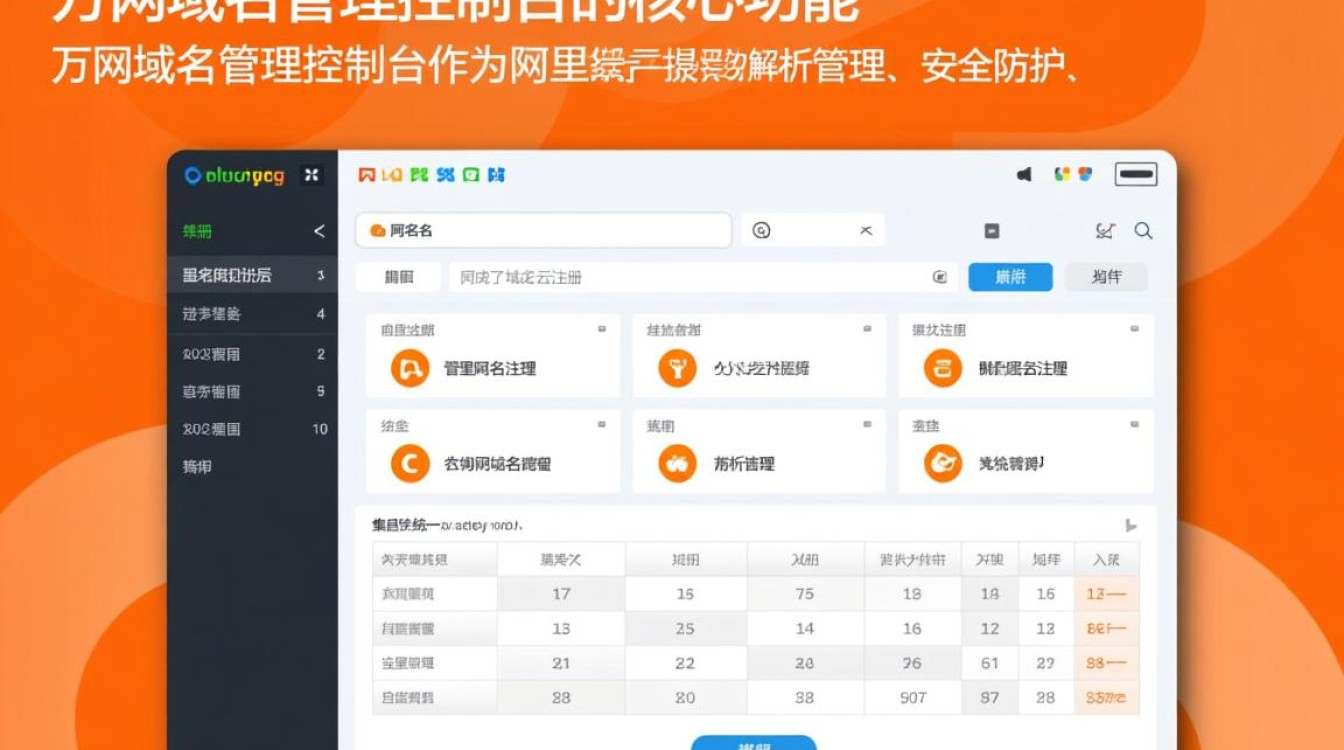The height and width of the screenshot is (750, 1344).
Task: Click the speaker icon in the top-right corner
Action: [x=1023, y=173]
